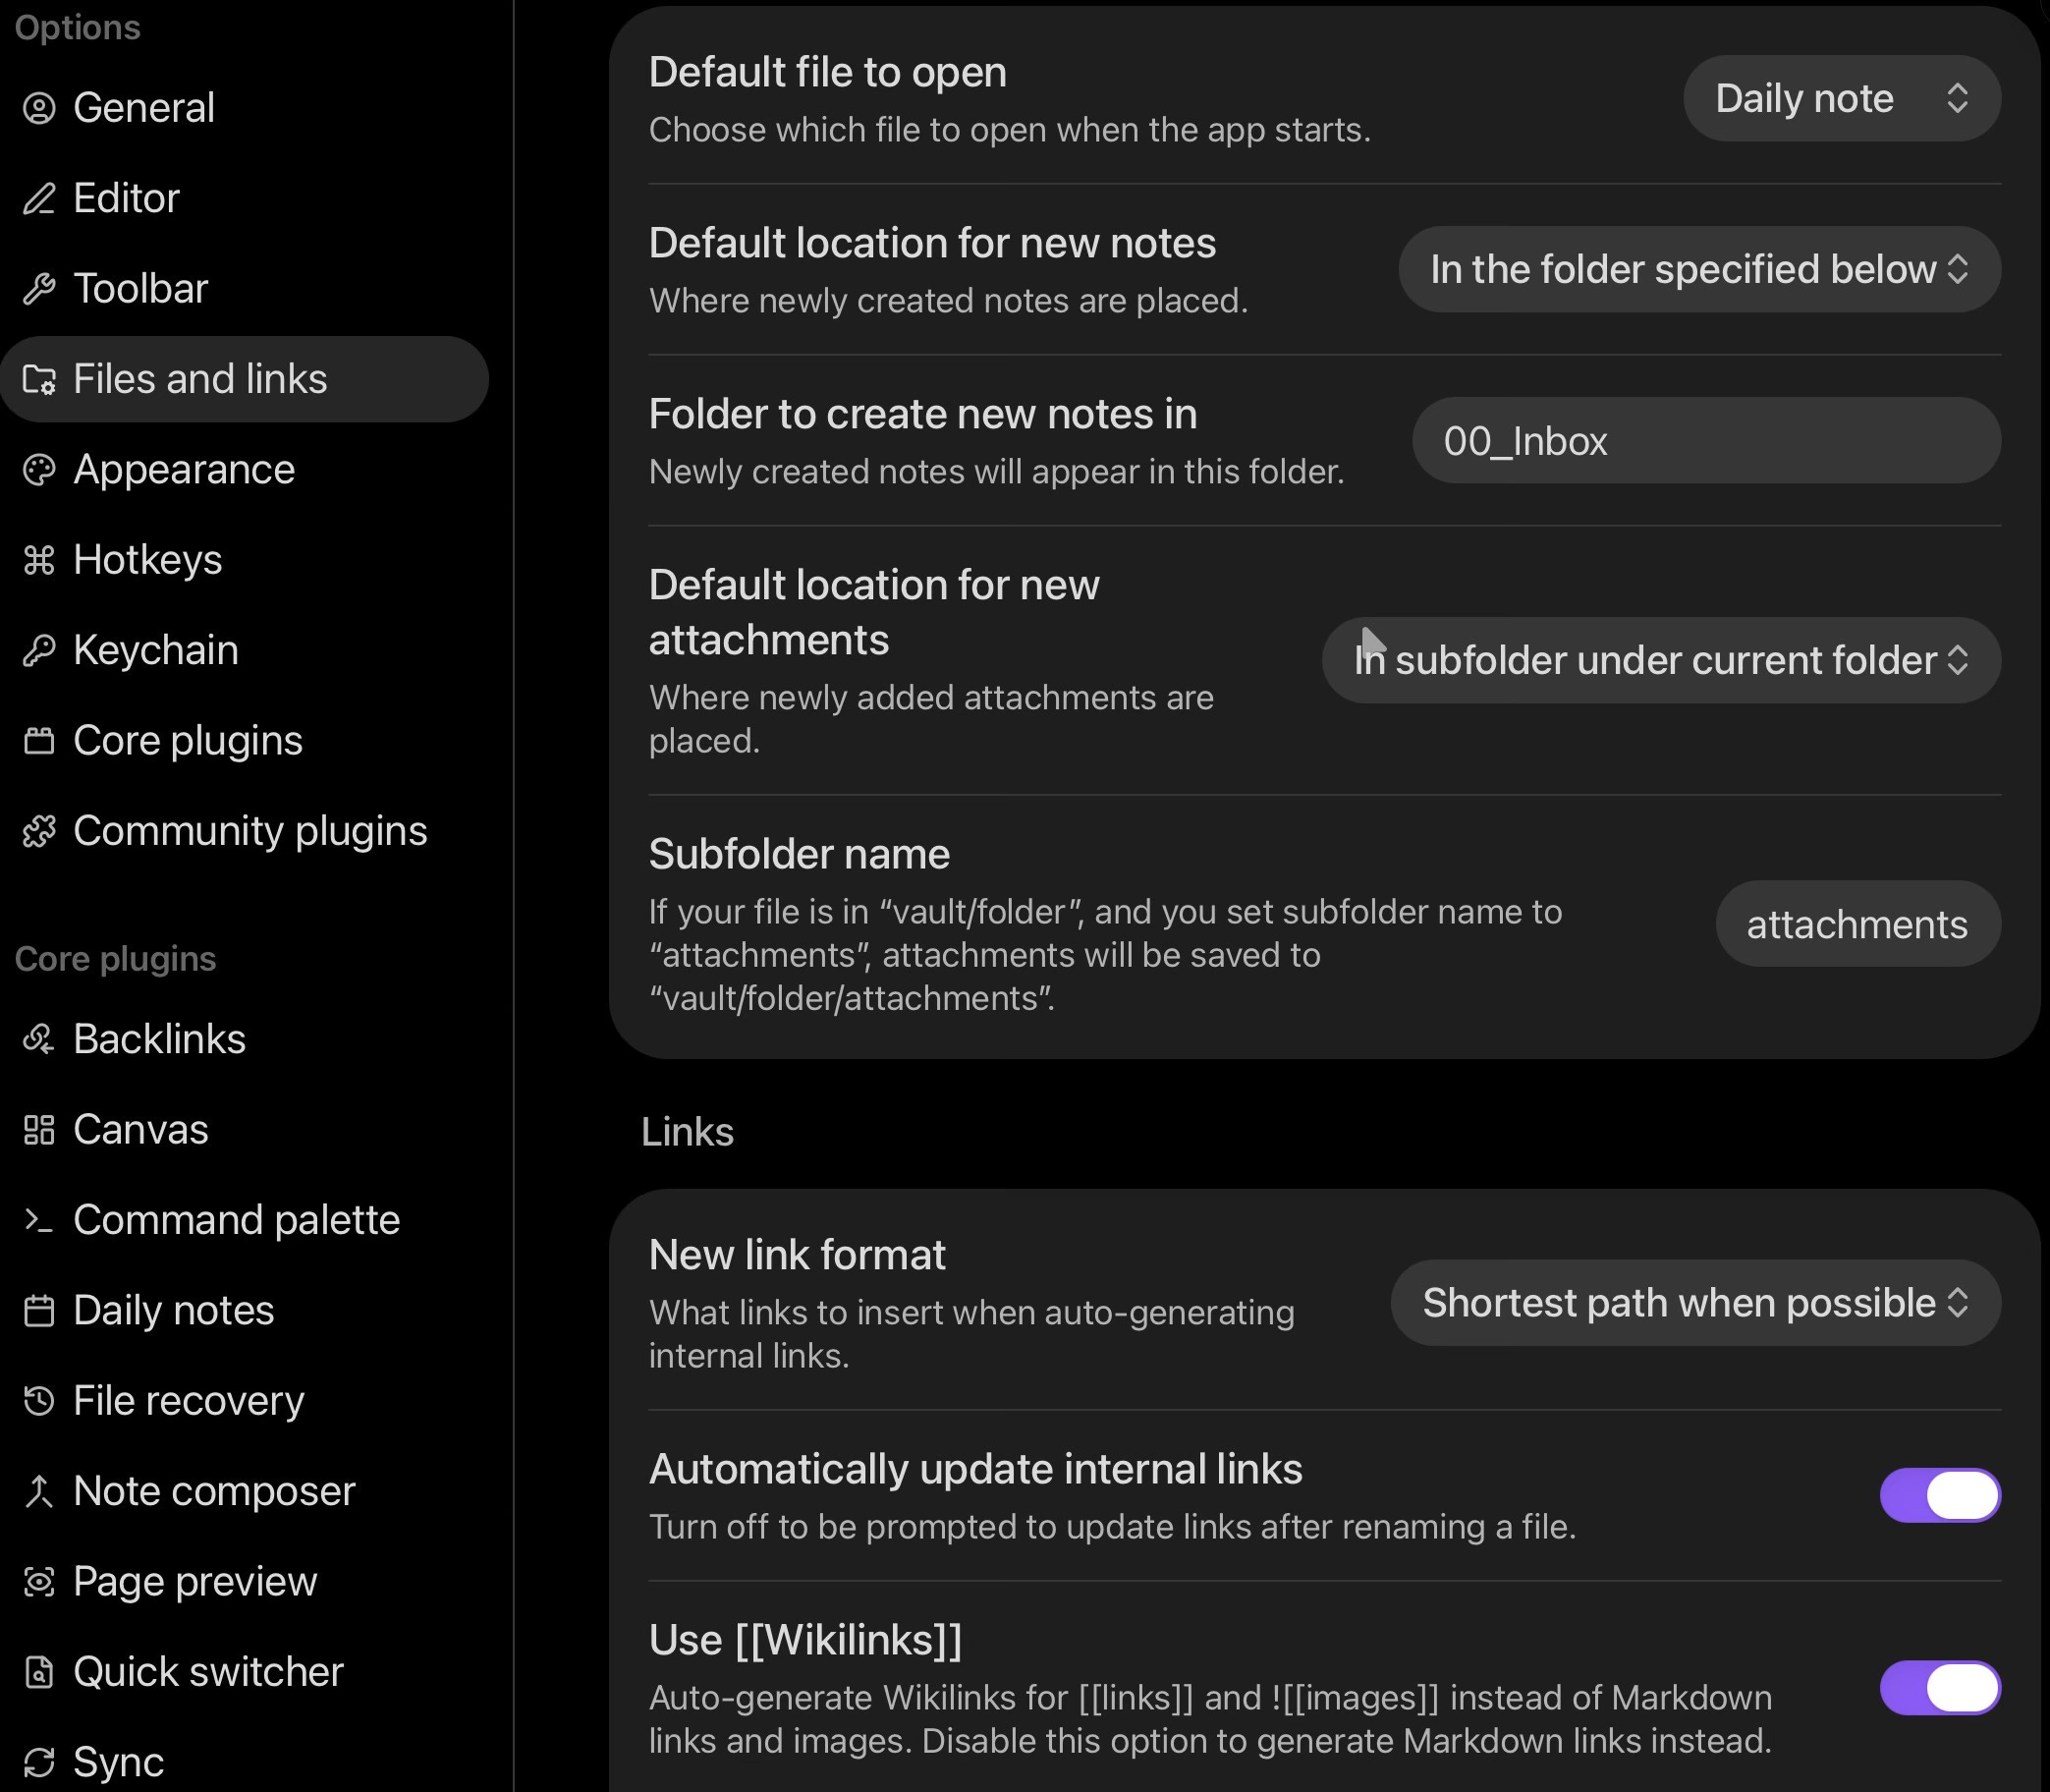The width and height of the screenshot is (2050, 1792).
Task: Click the Appearance palette icon
Action: [39, 470]
